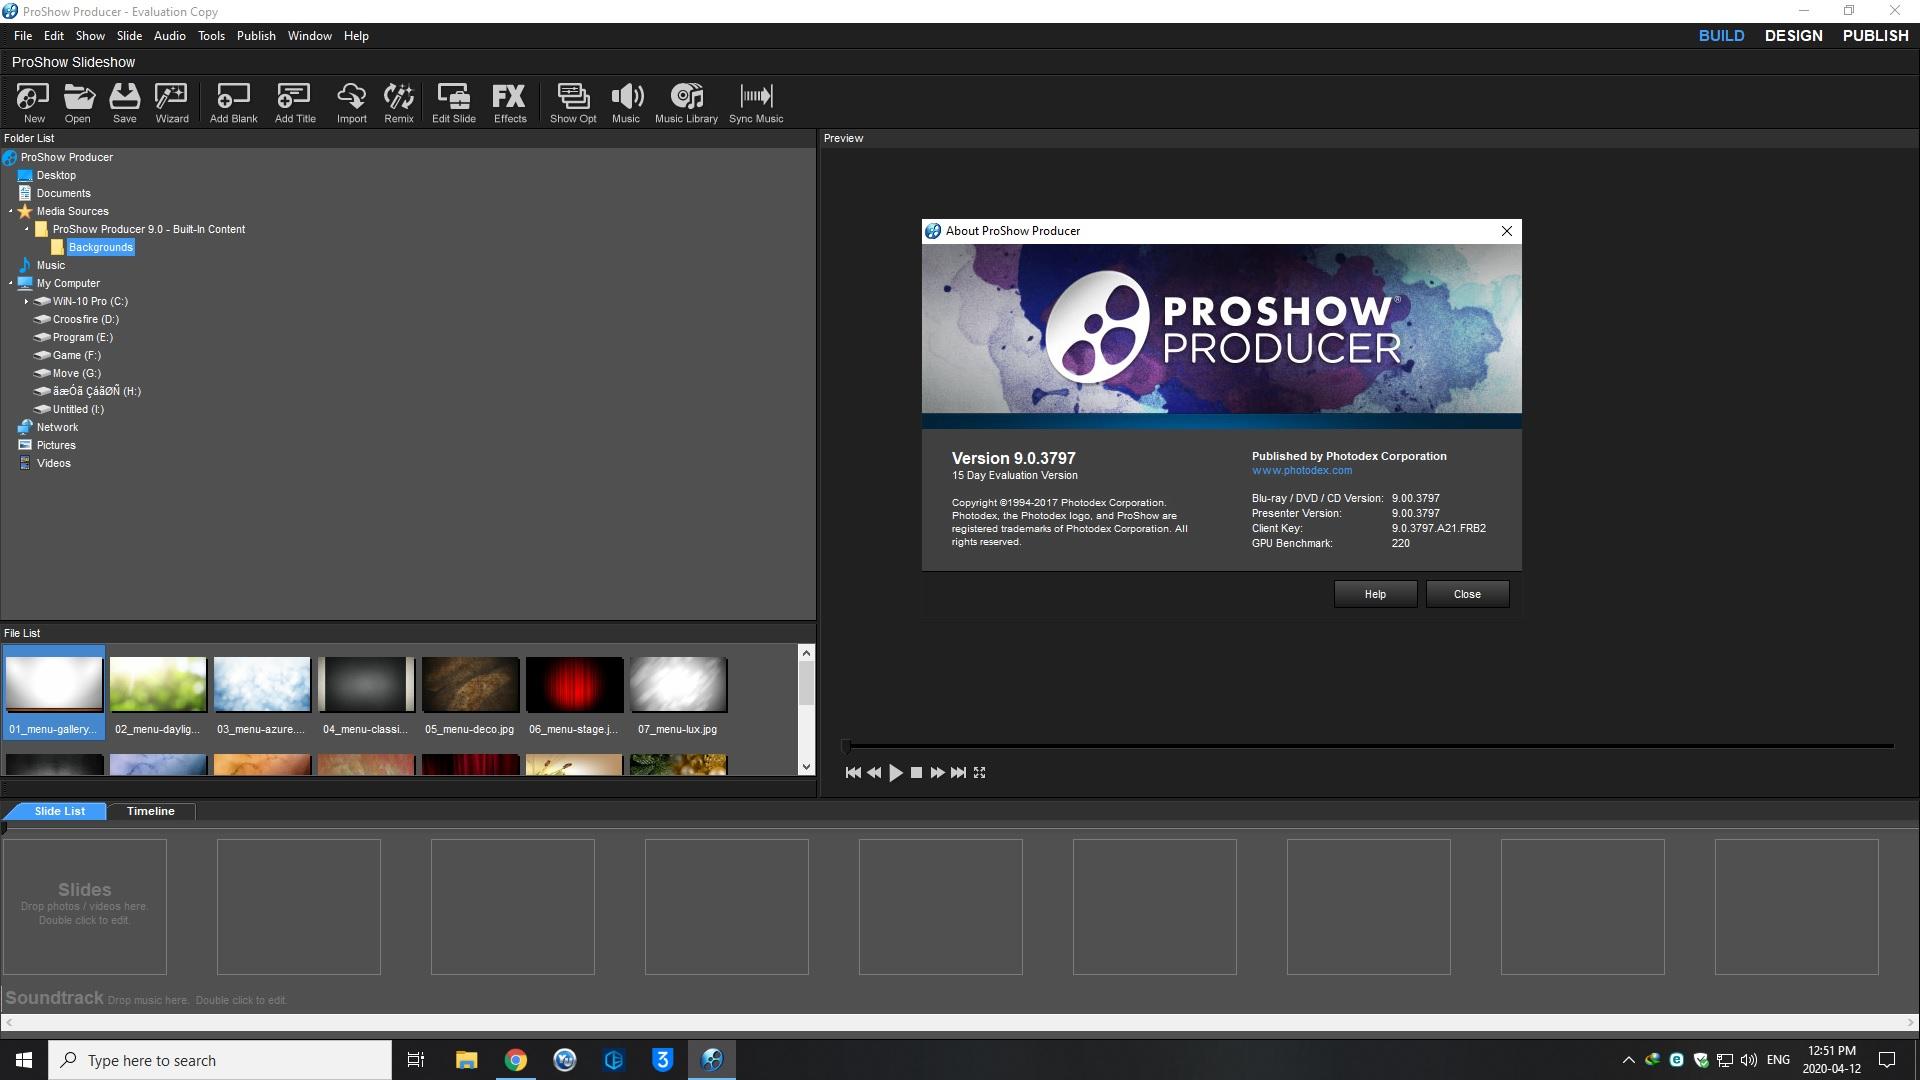Stop the preview playback
This screenshot has height=1080, width=1920.
point(916,773)
